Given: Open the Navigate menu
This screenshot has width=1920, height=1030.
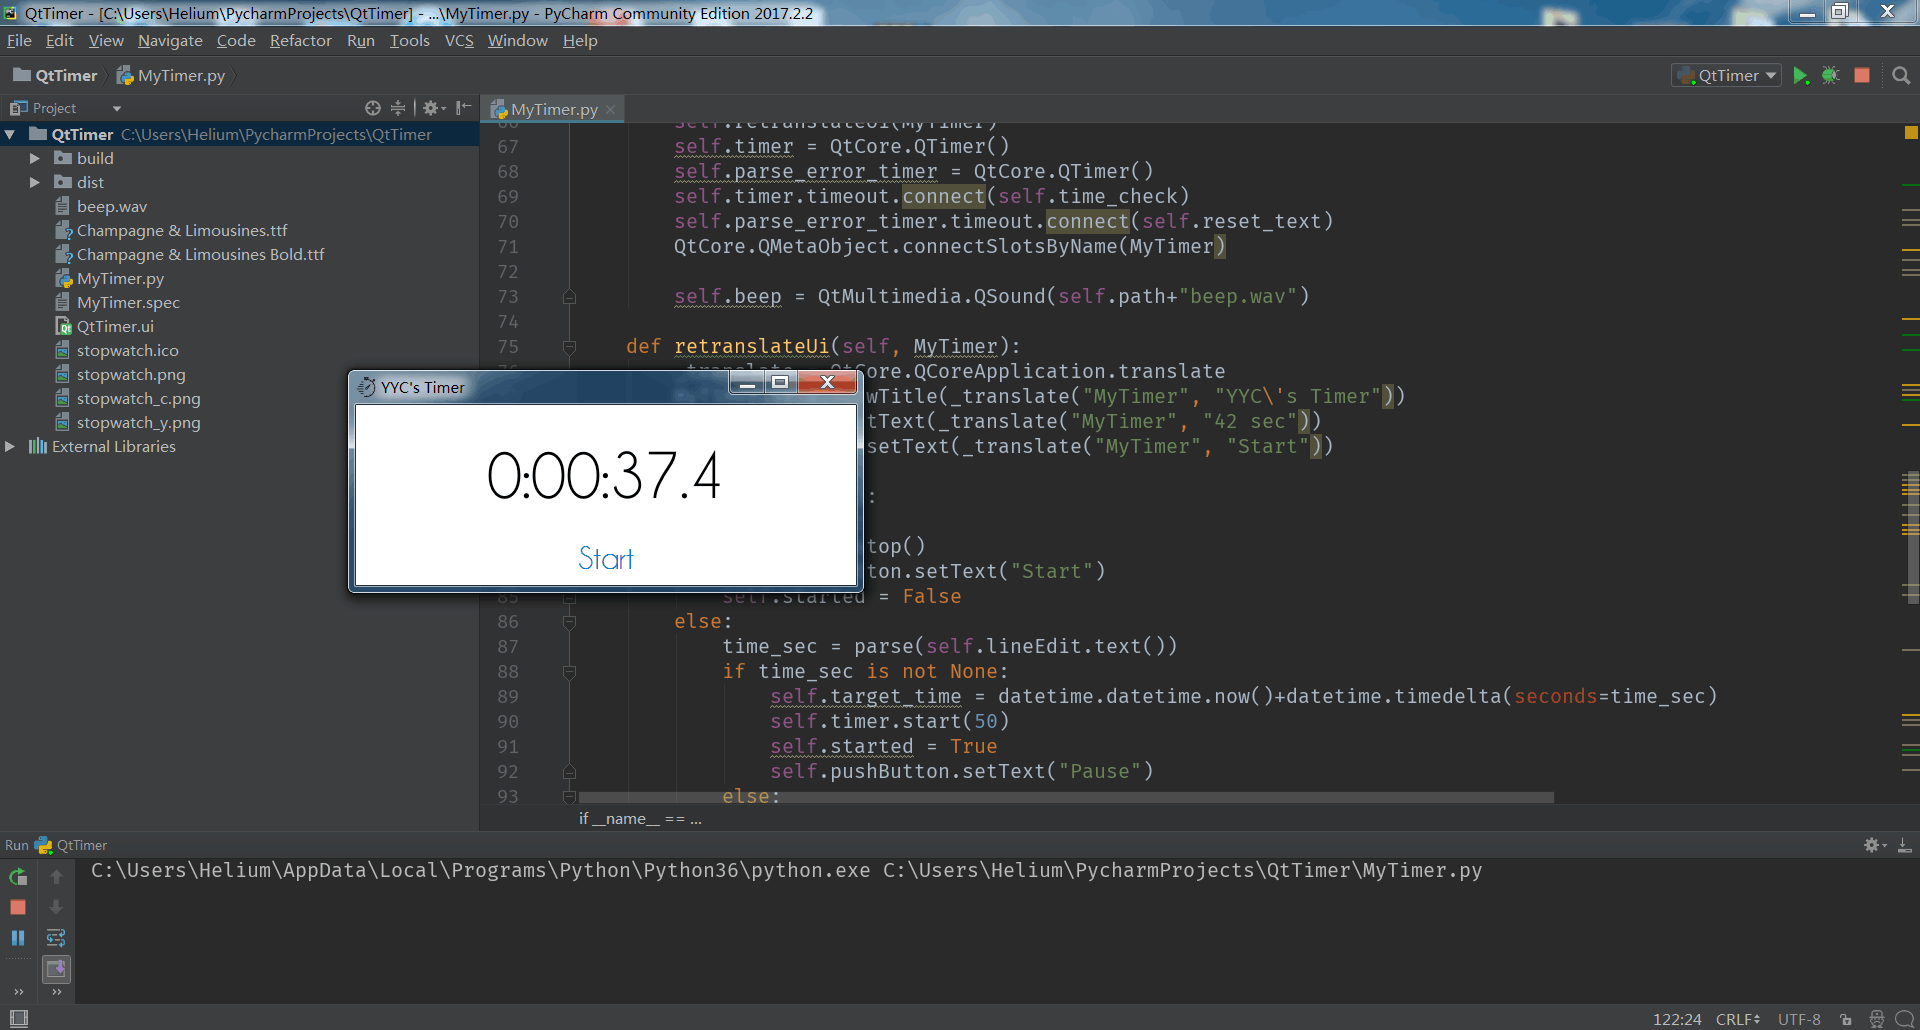Looking at the screenshot, I should [170, 41].
